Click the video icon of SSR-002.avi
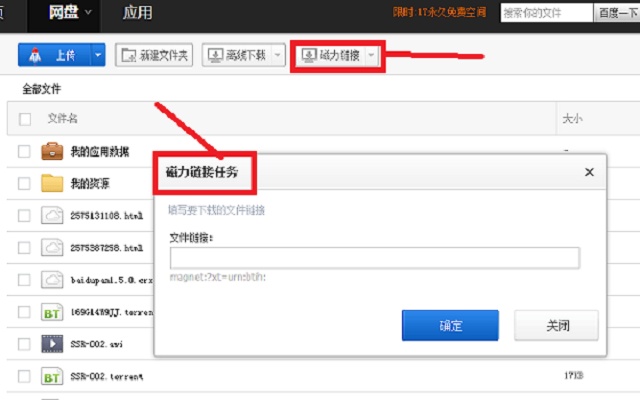 (x=52, y=344)
